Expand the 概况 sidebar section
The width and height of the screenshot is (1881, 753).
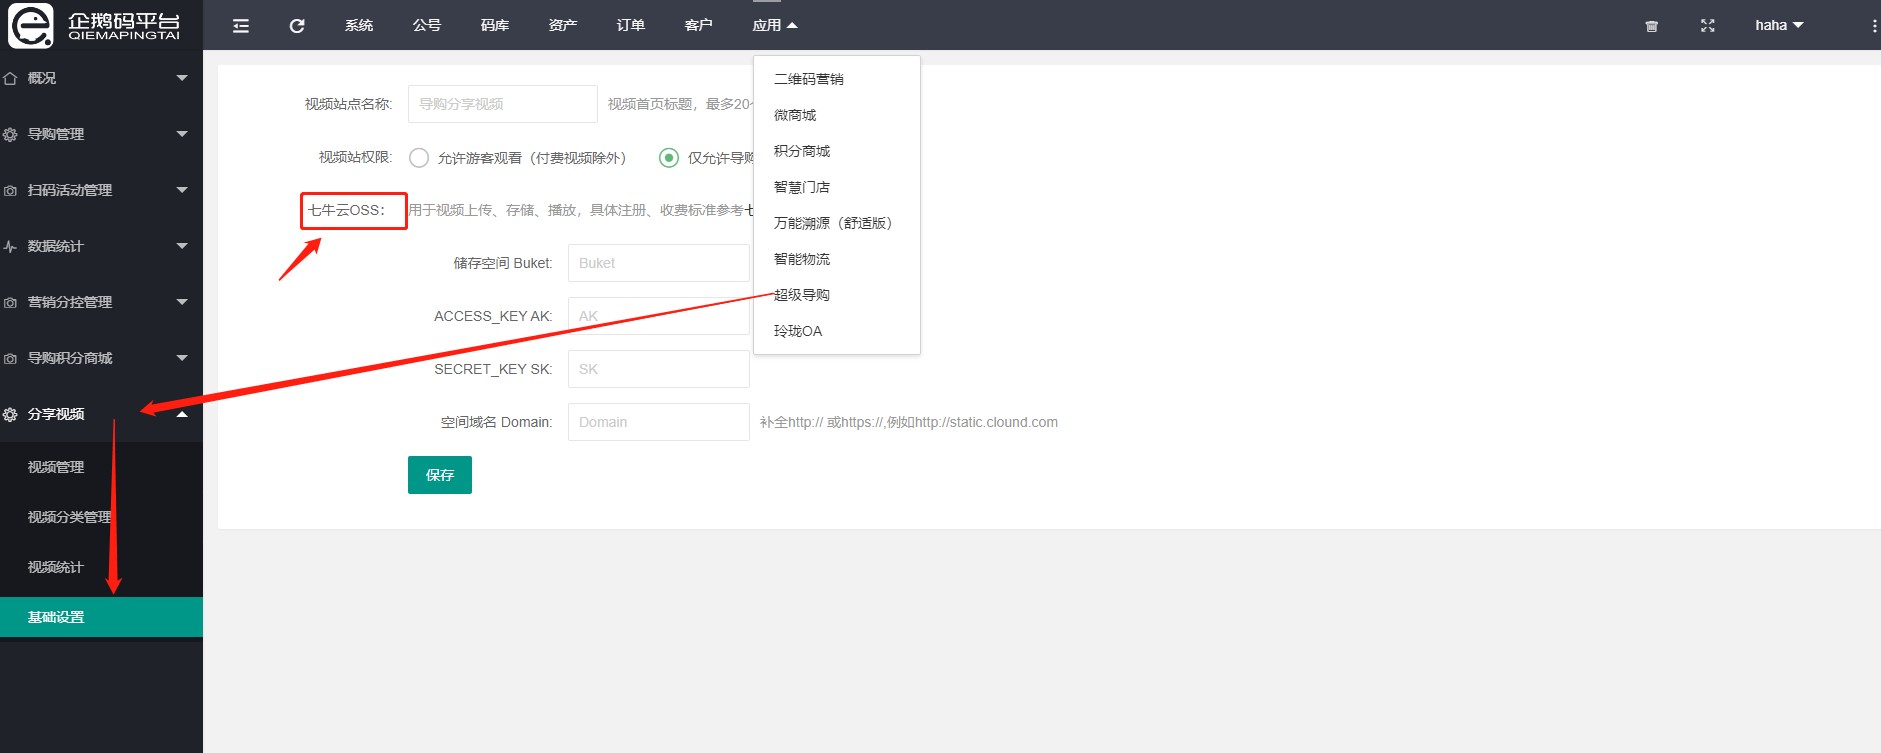(x=101, y=78)
